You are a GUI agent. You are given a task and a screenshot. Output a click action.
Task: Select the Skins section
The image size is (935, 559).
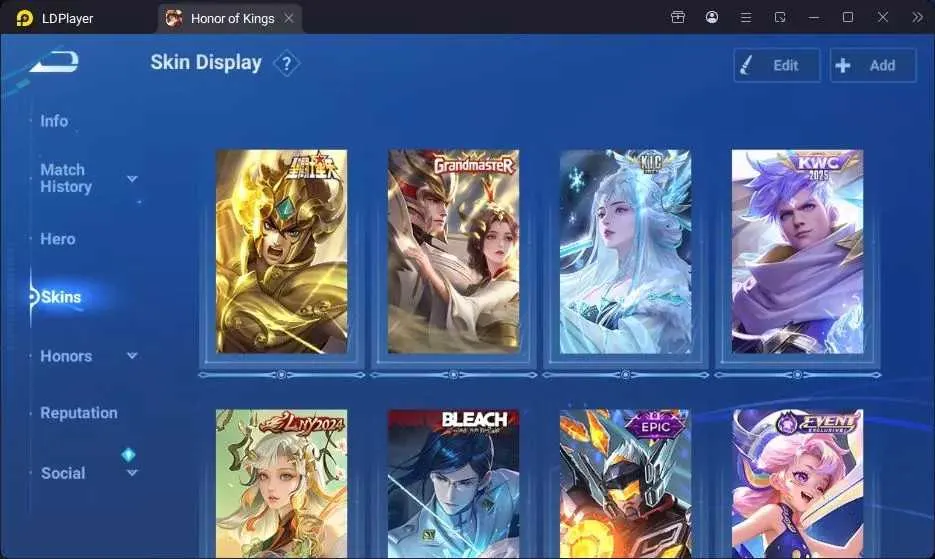pyautogui.click(x=61, y=297)
